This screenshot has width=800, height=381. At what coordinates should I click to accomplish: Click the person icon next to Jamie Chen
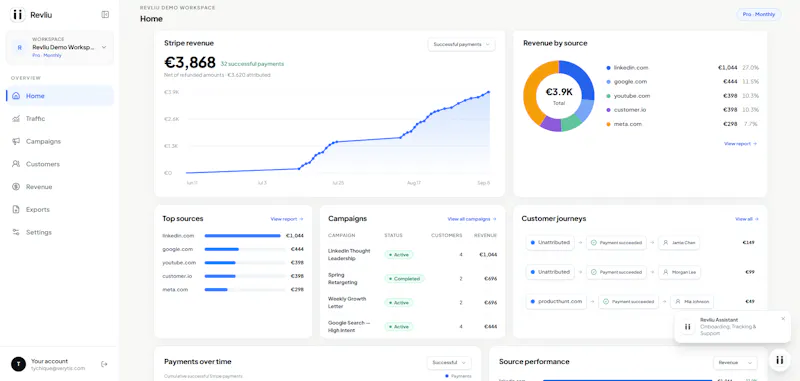pos(665,243)
